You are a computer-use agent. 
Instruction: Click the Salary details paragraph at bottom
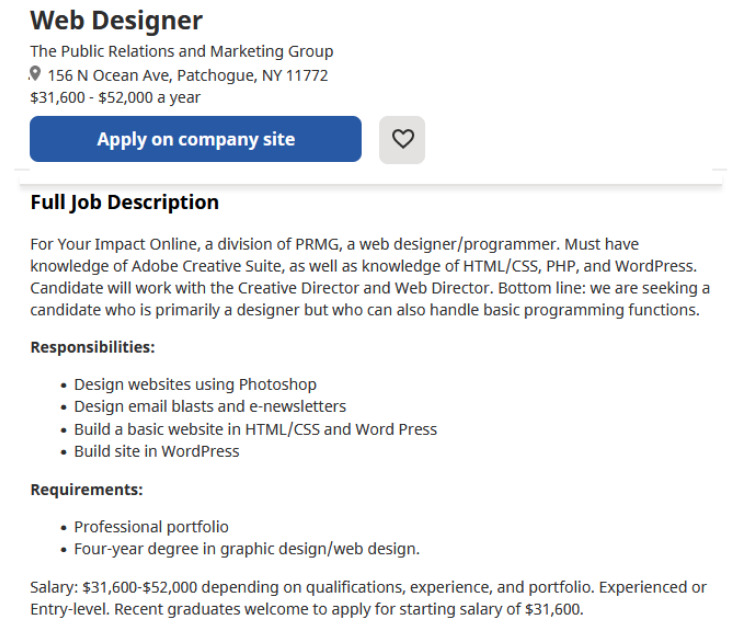point(368,597)
